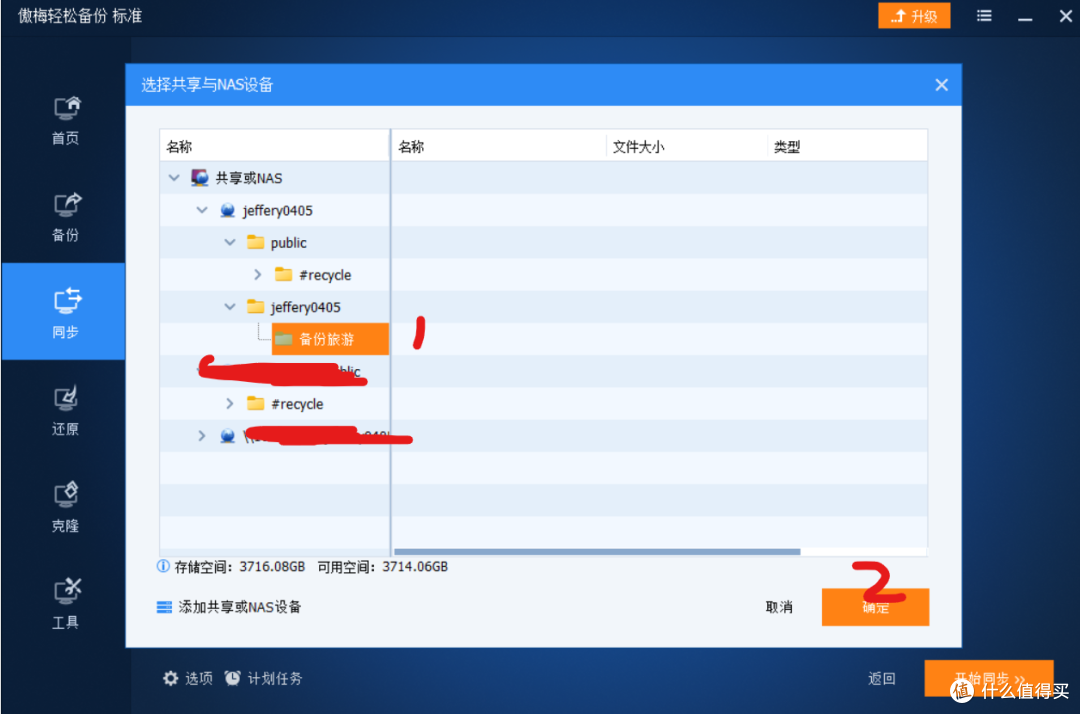Select the public folder in tree

click(289, 242)
